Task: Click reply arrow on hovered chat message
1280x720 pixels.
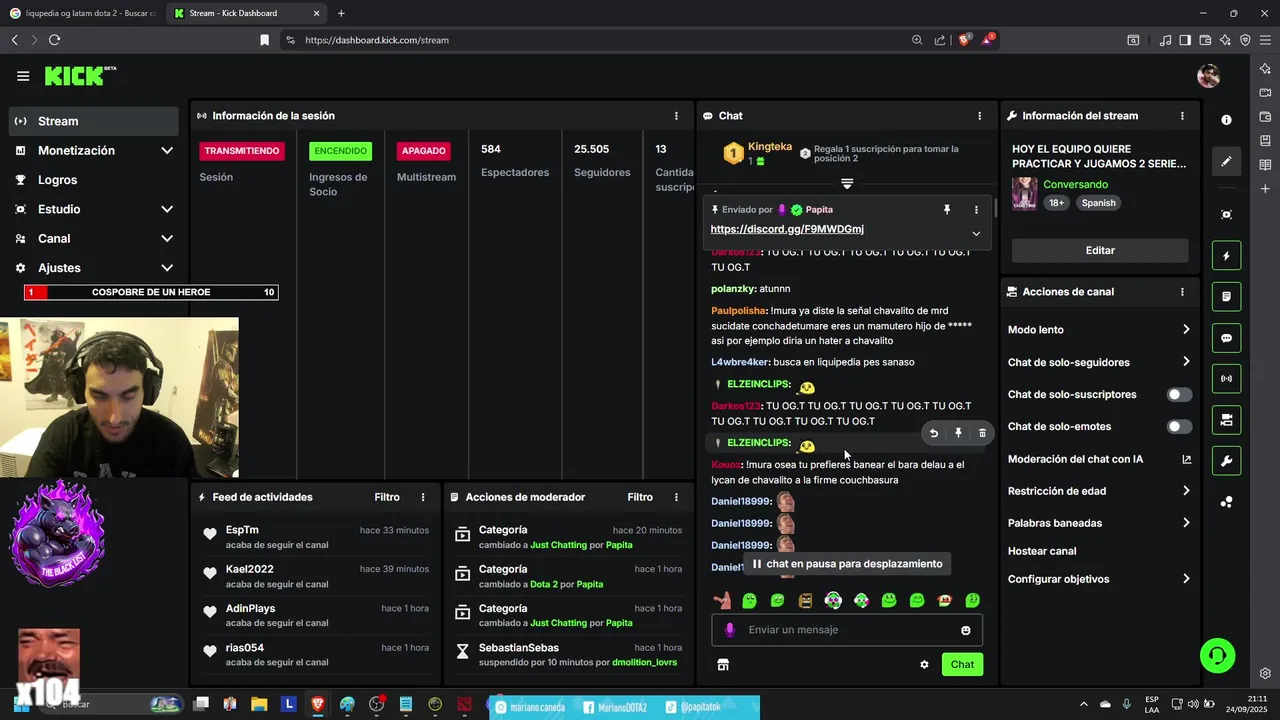Action: point(934,433)
